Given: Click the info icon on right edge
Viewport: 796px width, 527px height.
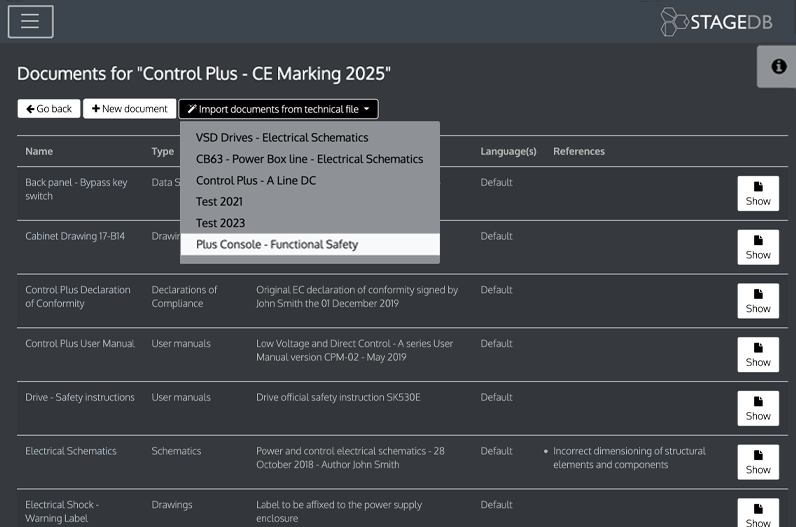Looking at the screenshot, I should click(777, 66).
